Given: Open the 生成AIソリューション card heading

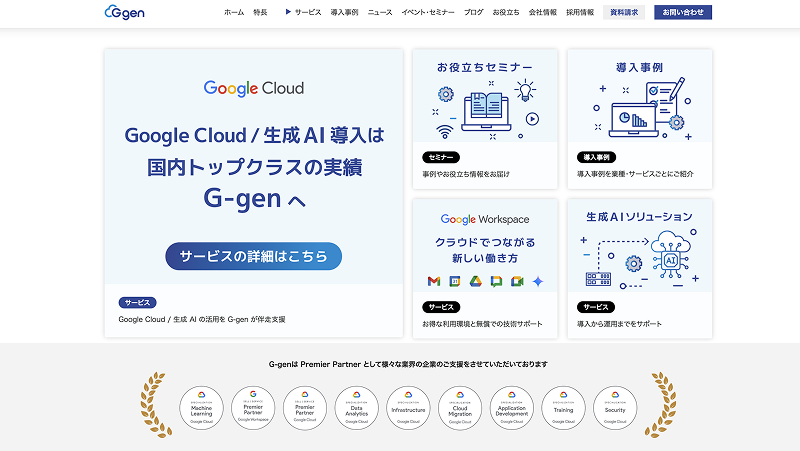Looking at the screenshot, I should [x=639, y=217].
